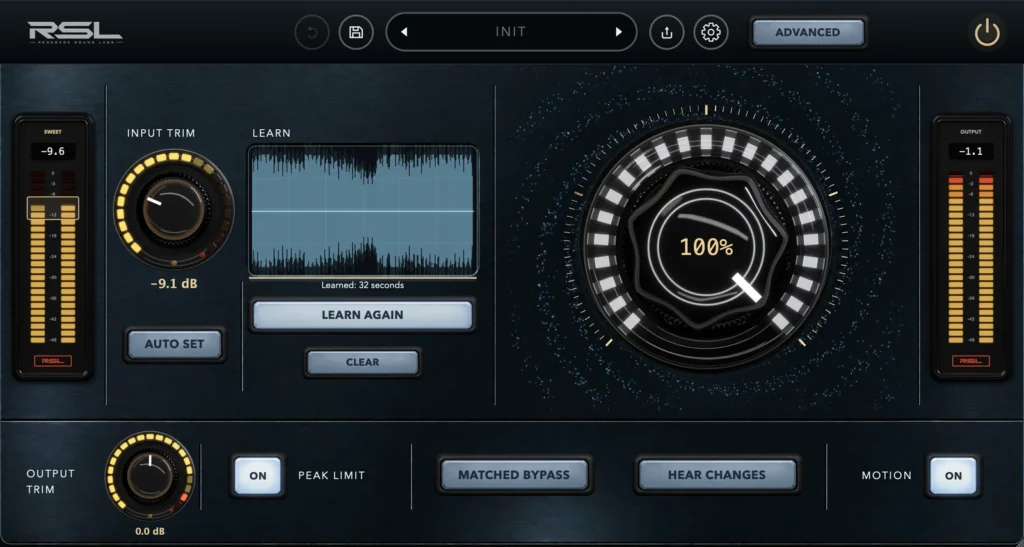Open settings with the gear icon
This screenshot has width=1024, height=547.
[x=711, y=32]
